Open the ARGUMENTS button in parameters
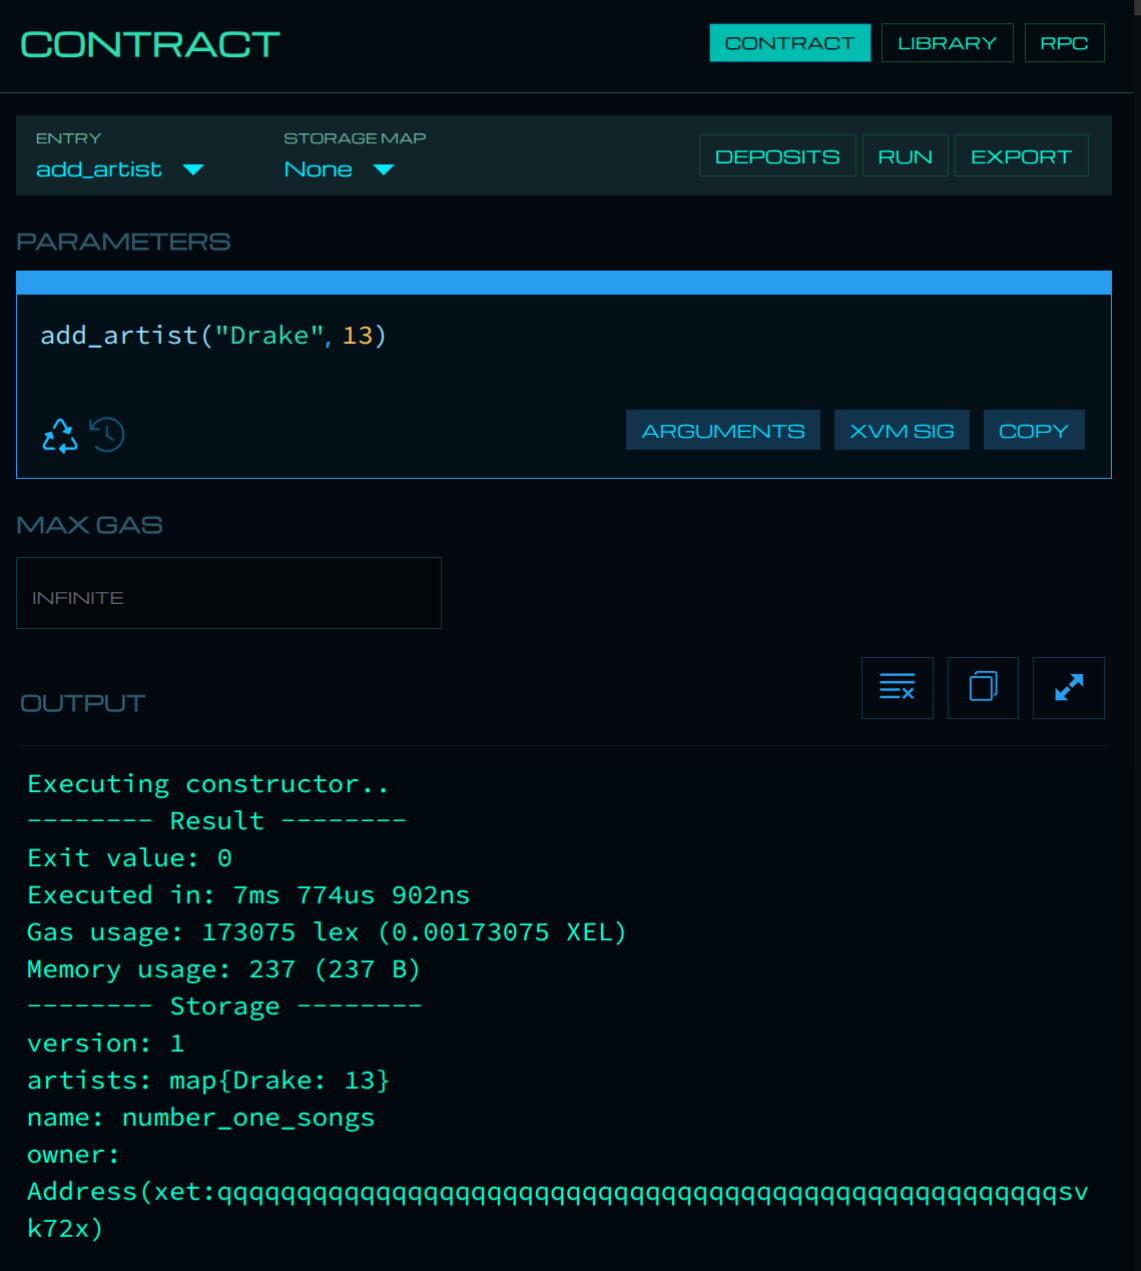The image size is (1141, 1271). 723,430
